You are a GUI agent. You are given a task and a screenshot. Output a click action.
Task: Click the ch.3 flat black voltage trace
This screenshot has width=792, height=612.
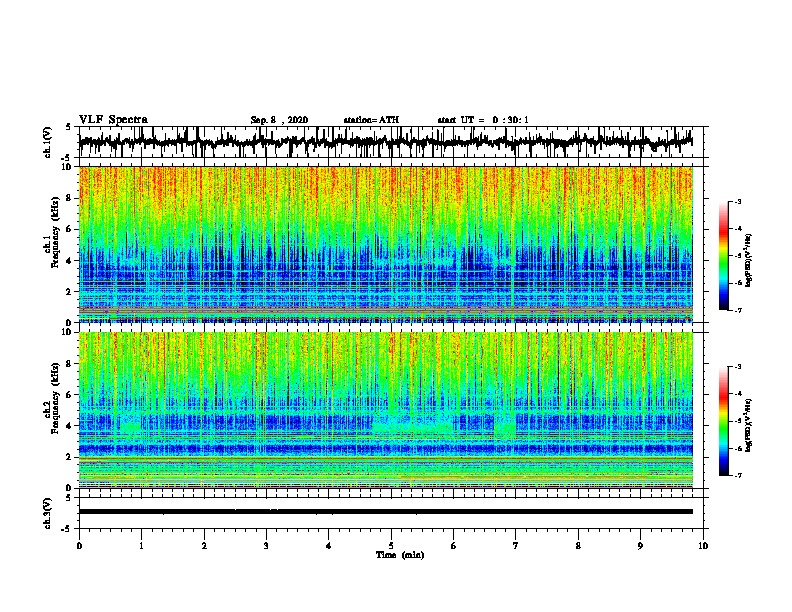click(386, 512)
